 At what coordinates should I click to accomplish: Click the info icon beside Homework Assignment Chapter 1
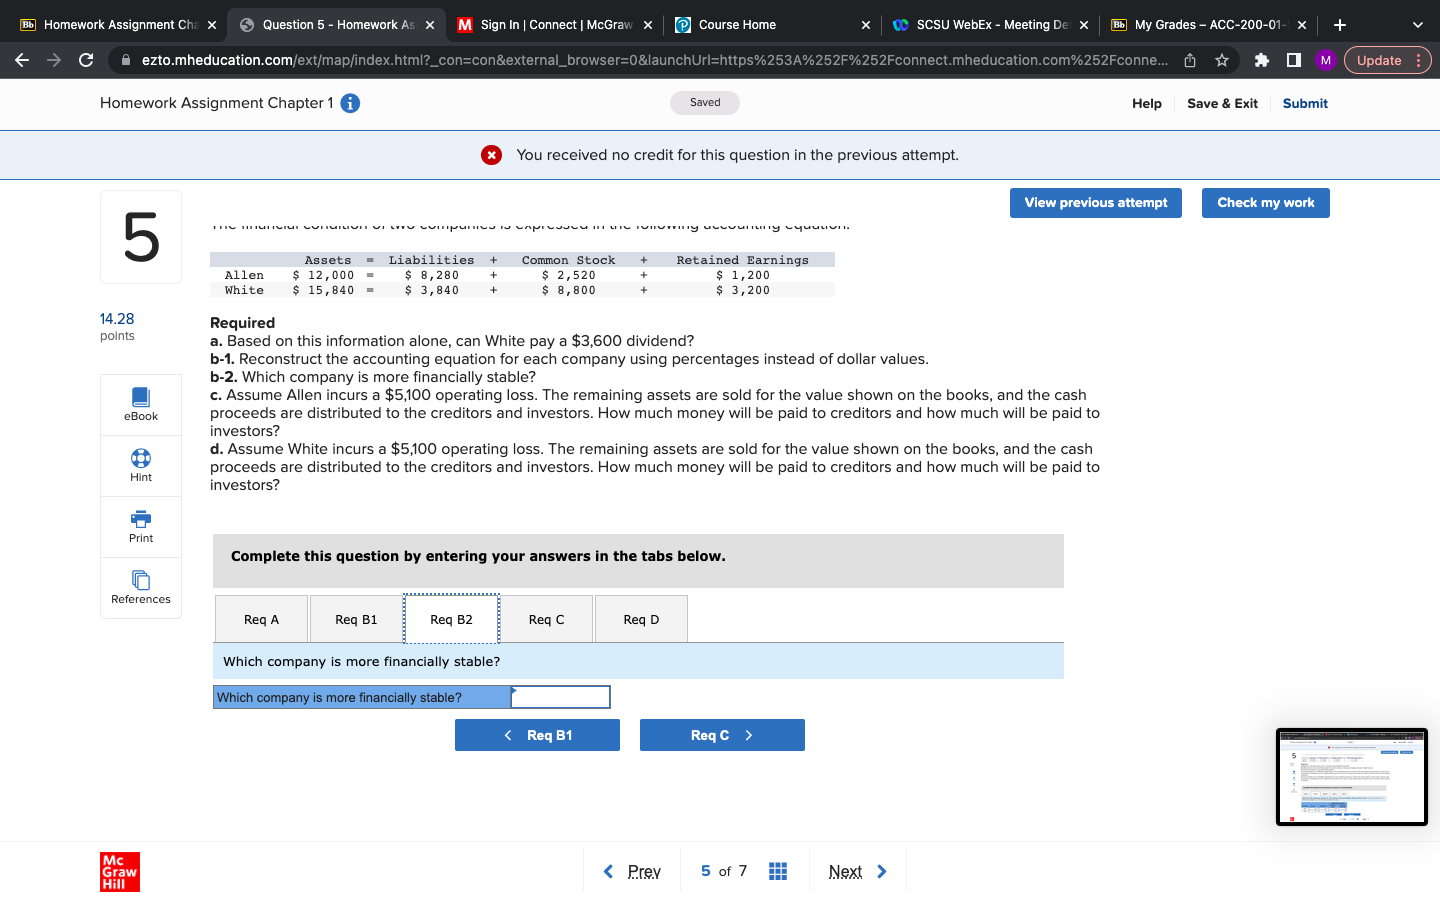click(350, 103)
